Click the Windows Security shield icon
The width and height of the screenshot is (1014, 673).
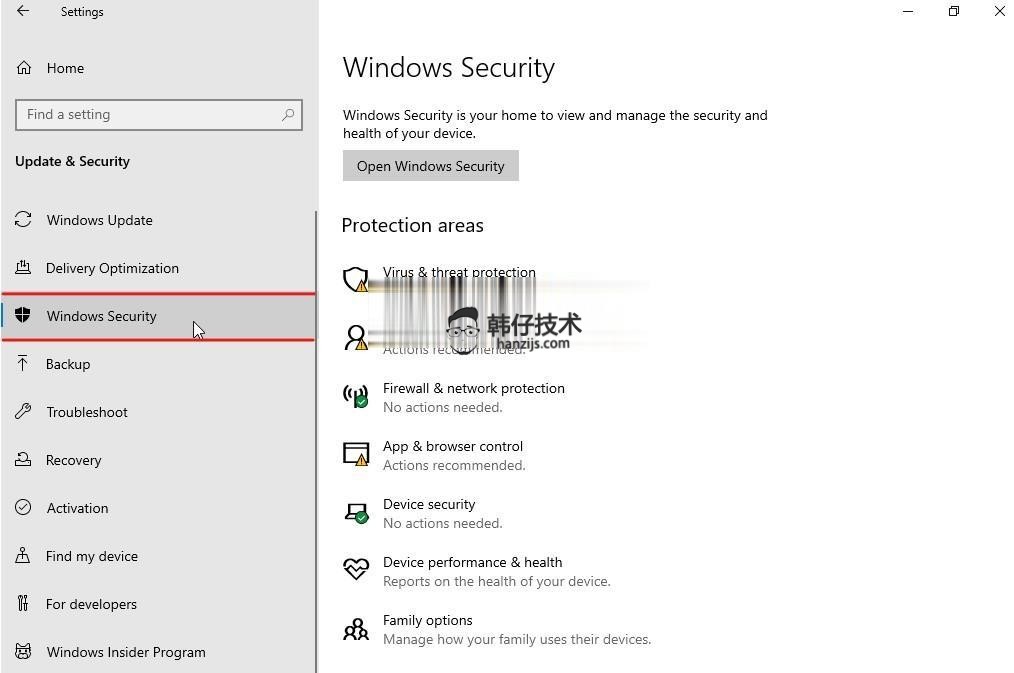(23, 315)
